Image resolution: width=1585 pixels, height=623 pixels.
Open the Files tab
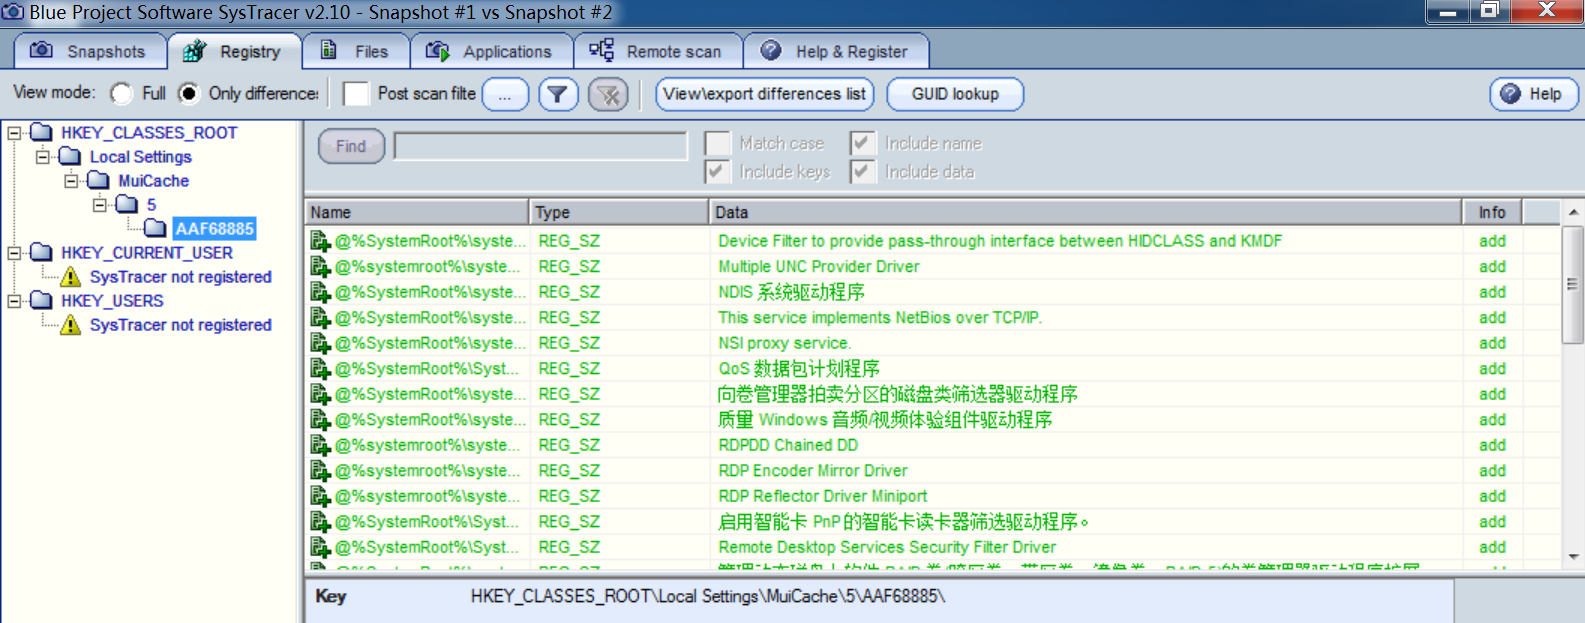click(355, 51)
